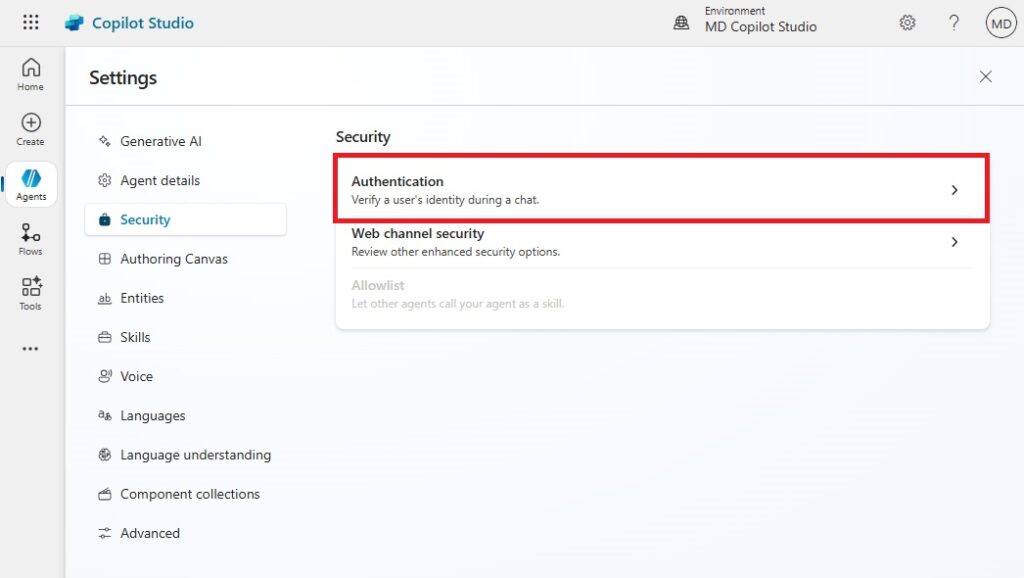Click the Settings heading
1024x578 pixels.
click(123, 78)
